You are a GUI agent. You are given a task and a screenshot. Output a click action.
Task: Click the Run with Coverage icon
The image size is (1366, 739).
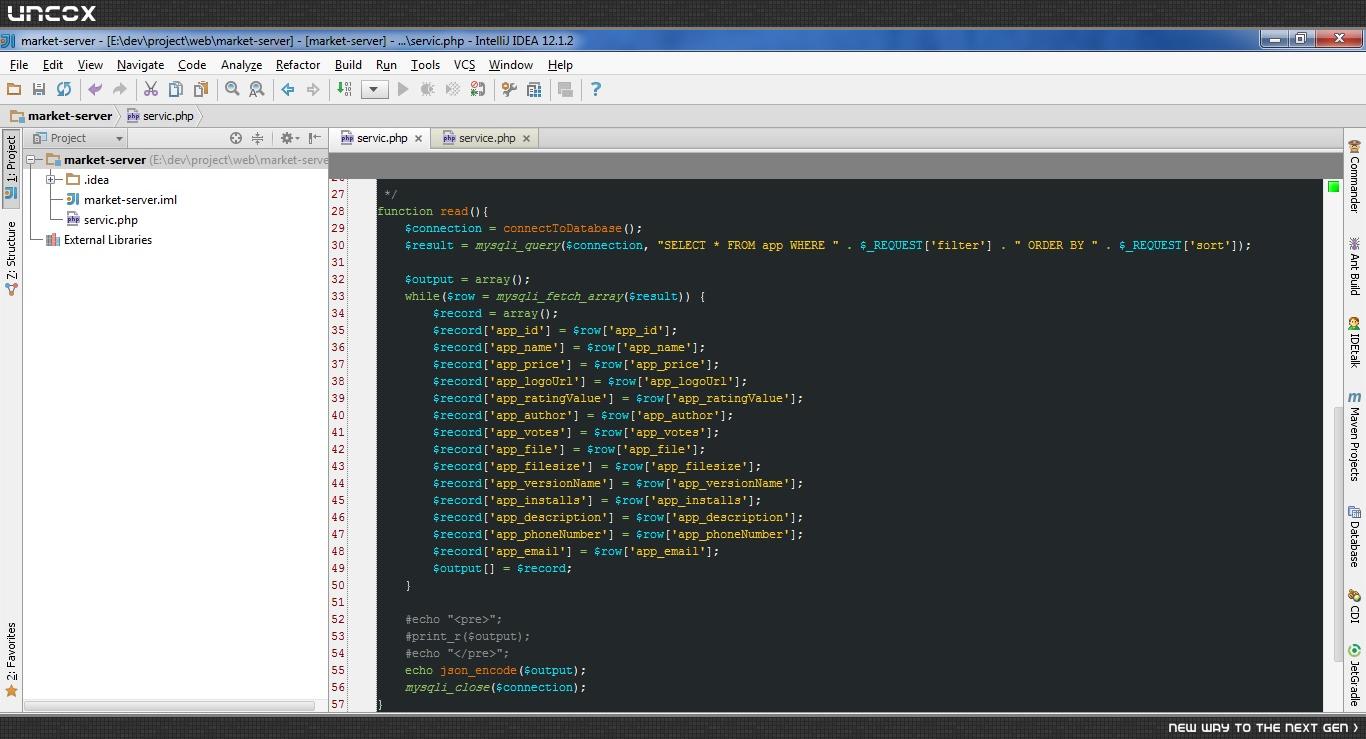tap(453, 89)
